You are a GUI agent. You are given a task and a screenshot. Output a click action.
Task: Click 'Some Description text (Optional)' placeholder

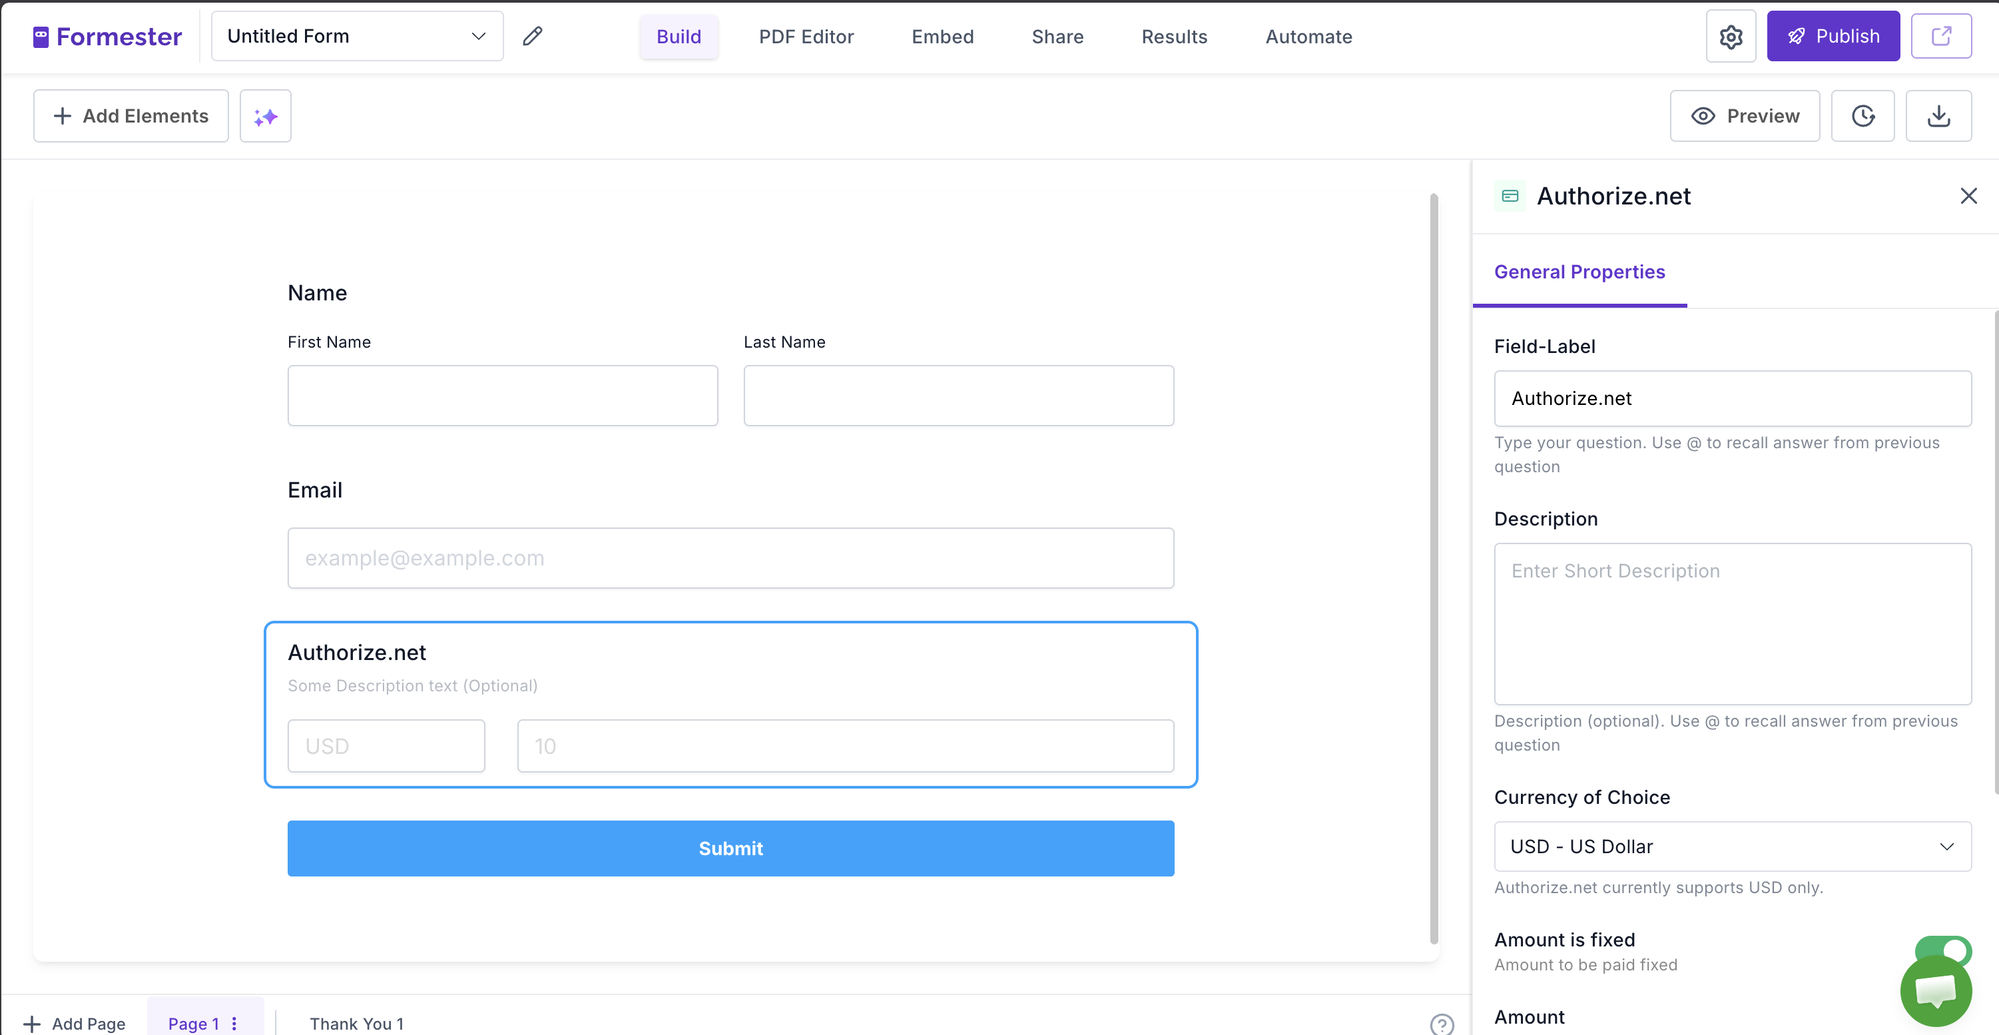click(412, 685)
